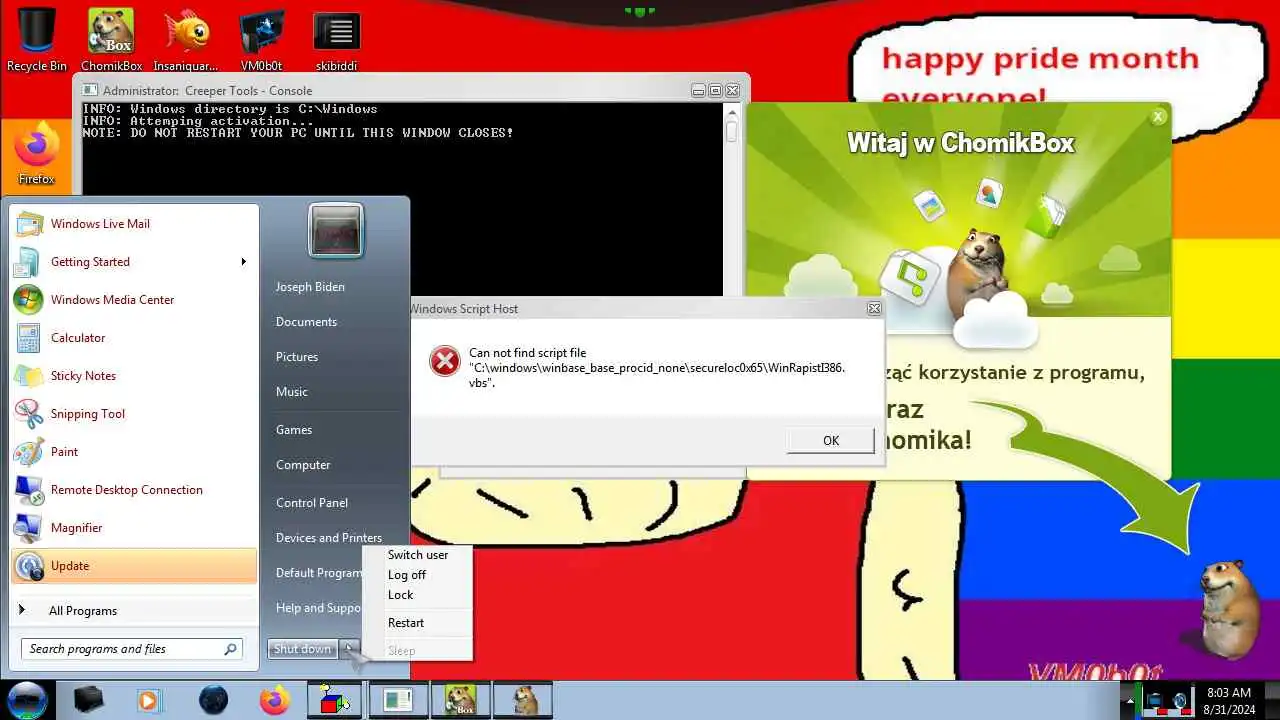
Task: Select Lock from power menu
Action: (401, 595)
